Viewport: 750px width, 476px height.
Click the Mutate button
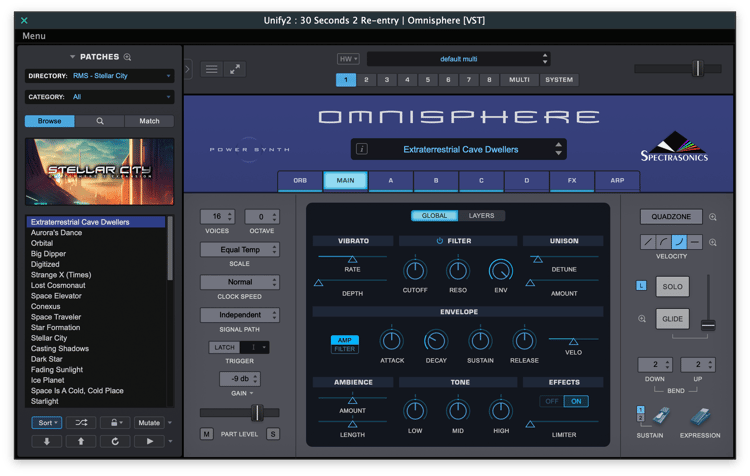[149, 422]
